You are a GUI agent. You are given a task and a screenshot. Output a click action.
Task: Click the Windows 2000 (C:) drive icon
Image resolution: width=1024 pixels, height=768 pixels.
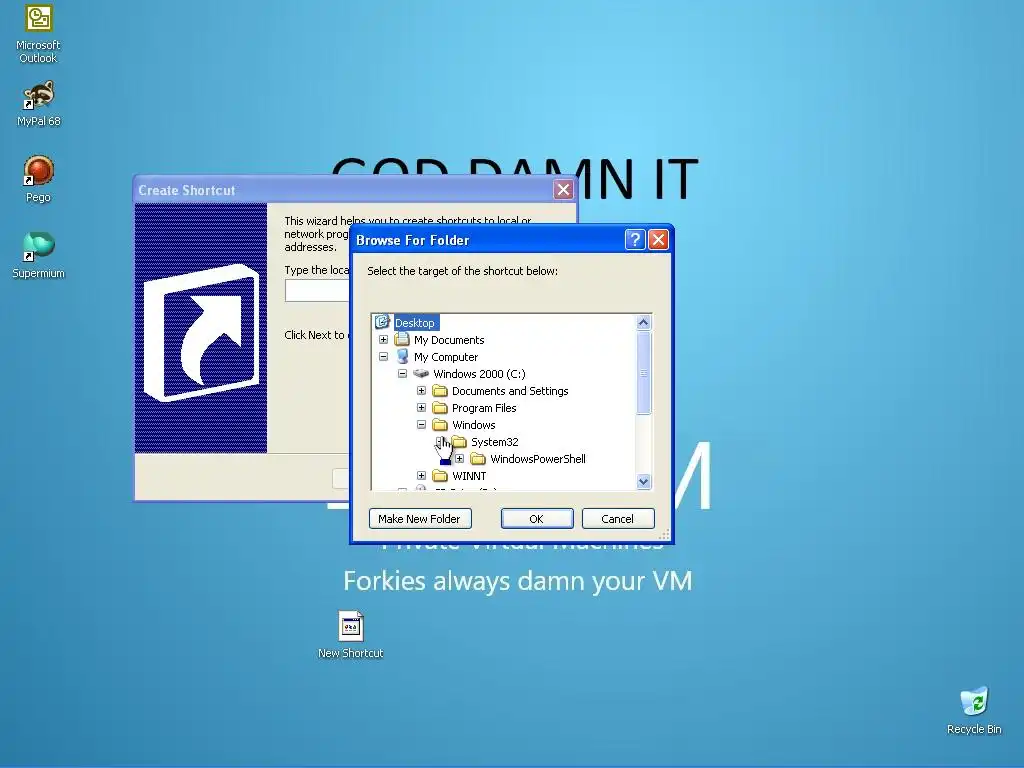click(x=421, y=374)
